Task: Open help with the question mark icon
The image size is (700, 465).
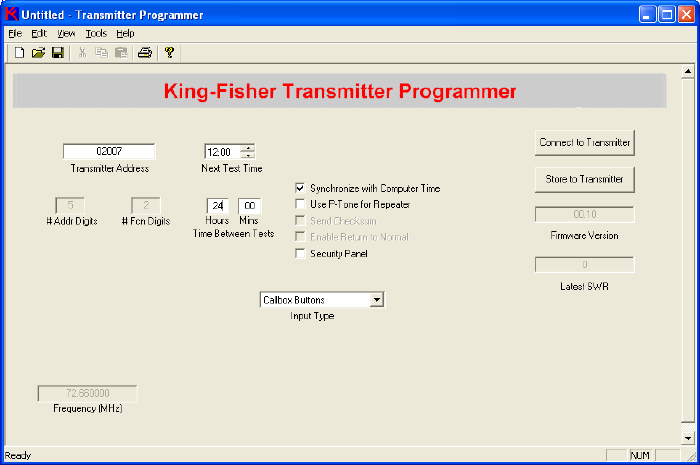Action: pyautogui.click(x=169, y=53)
